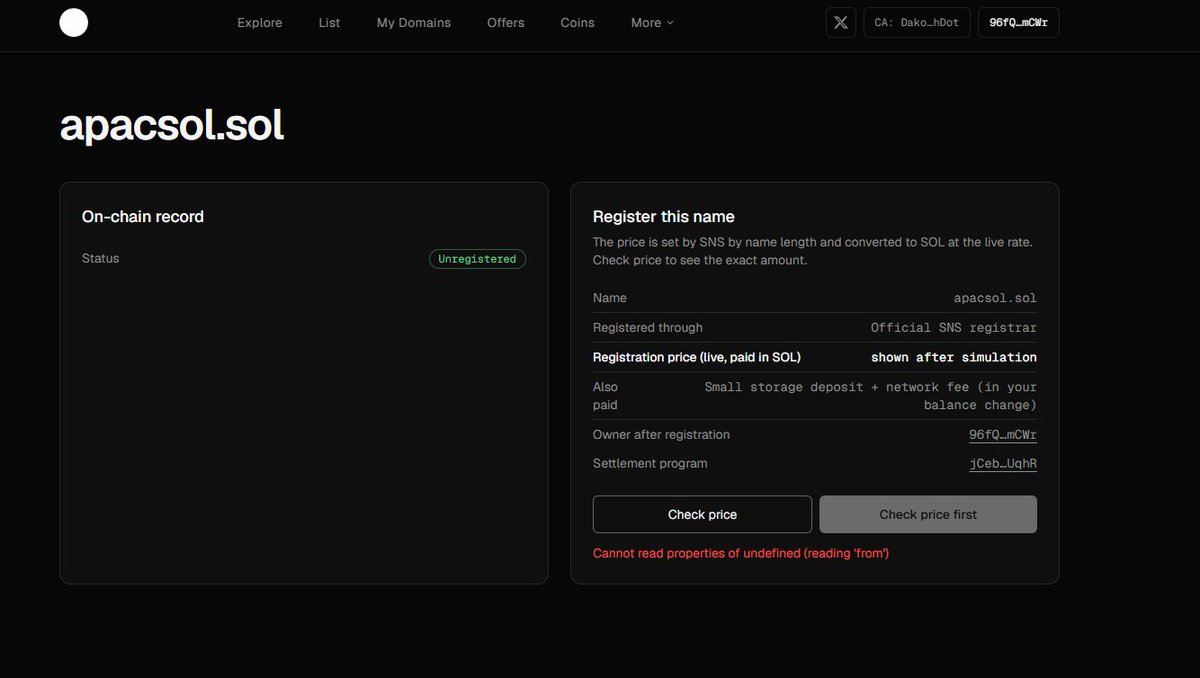Click the Status label in On-chain record
The image size is (1200, 678).
pos(100,258)
